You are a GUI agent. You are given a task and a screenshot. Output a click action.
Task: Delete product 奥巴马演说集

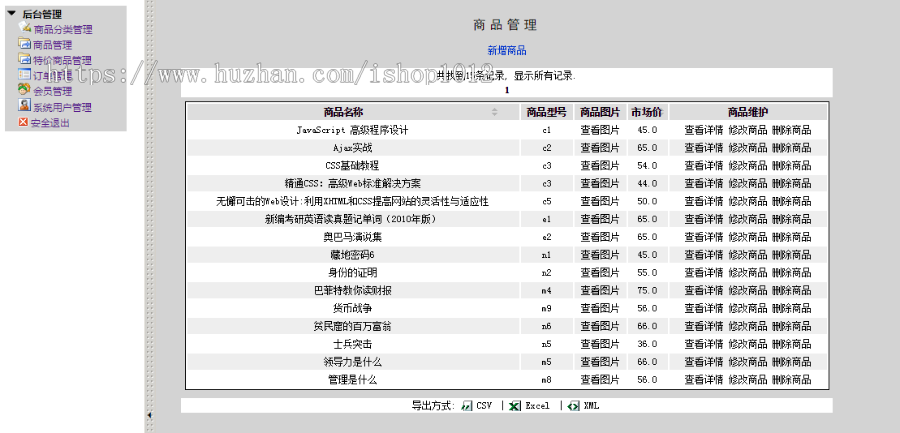792,237
